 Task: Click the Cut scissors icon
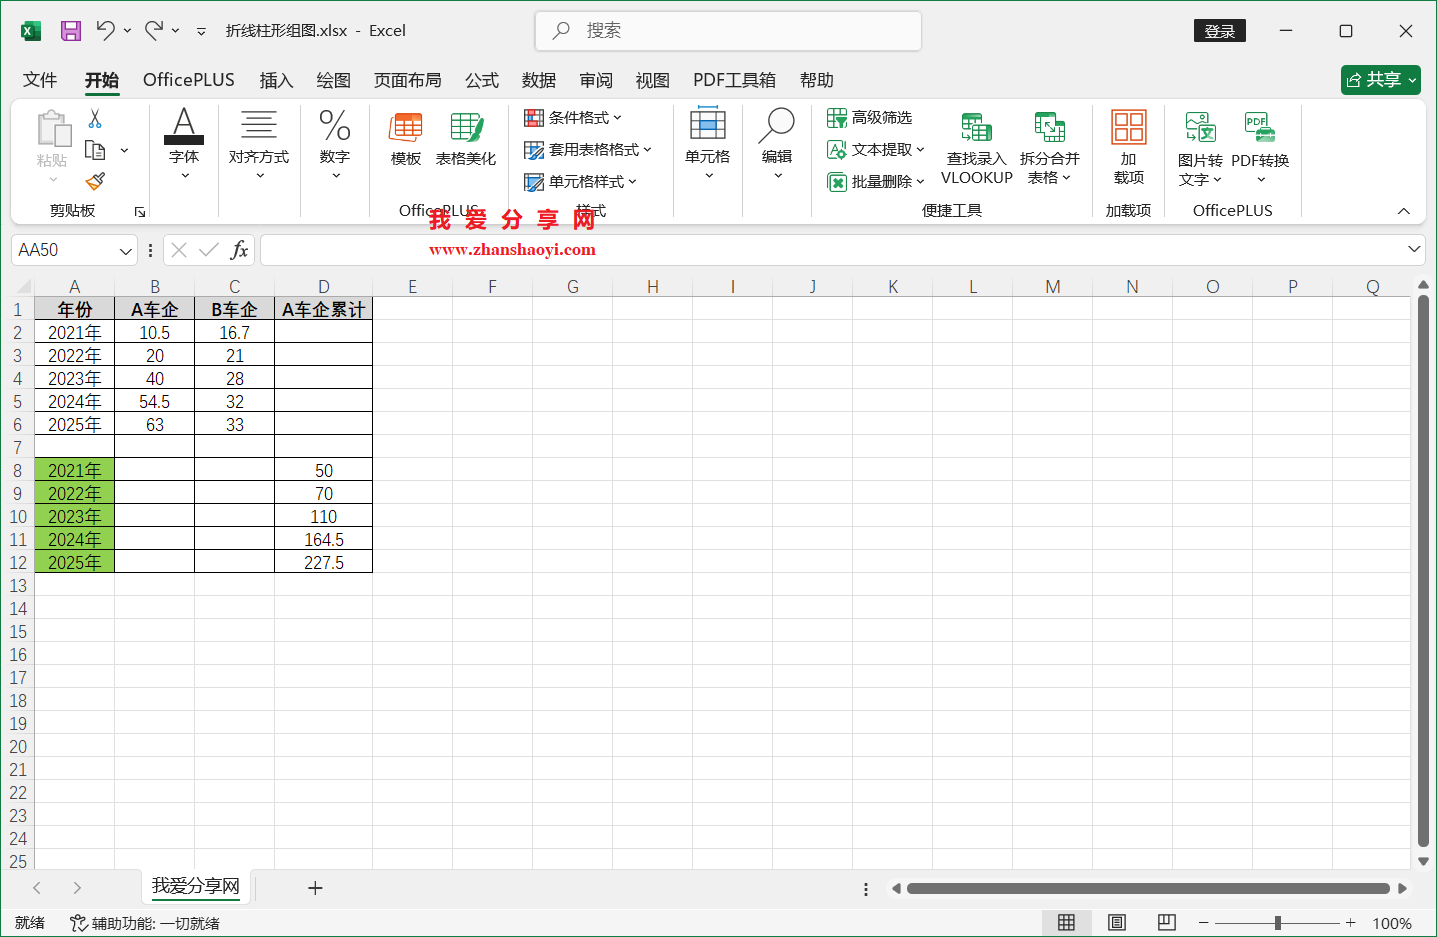coord(95,119)
